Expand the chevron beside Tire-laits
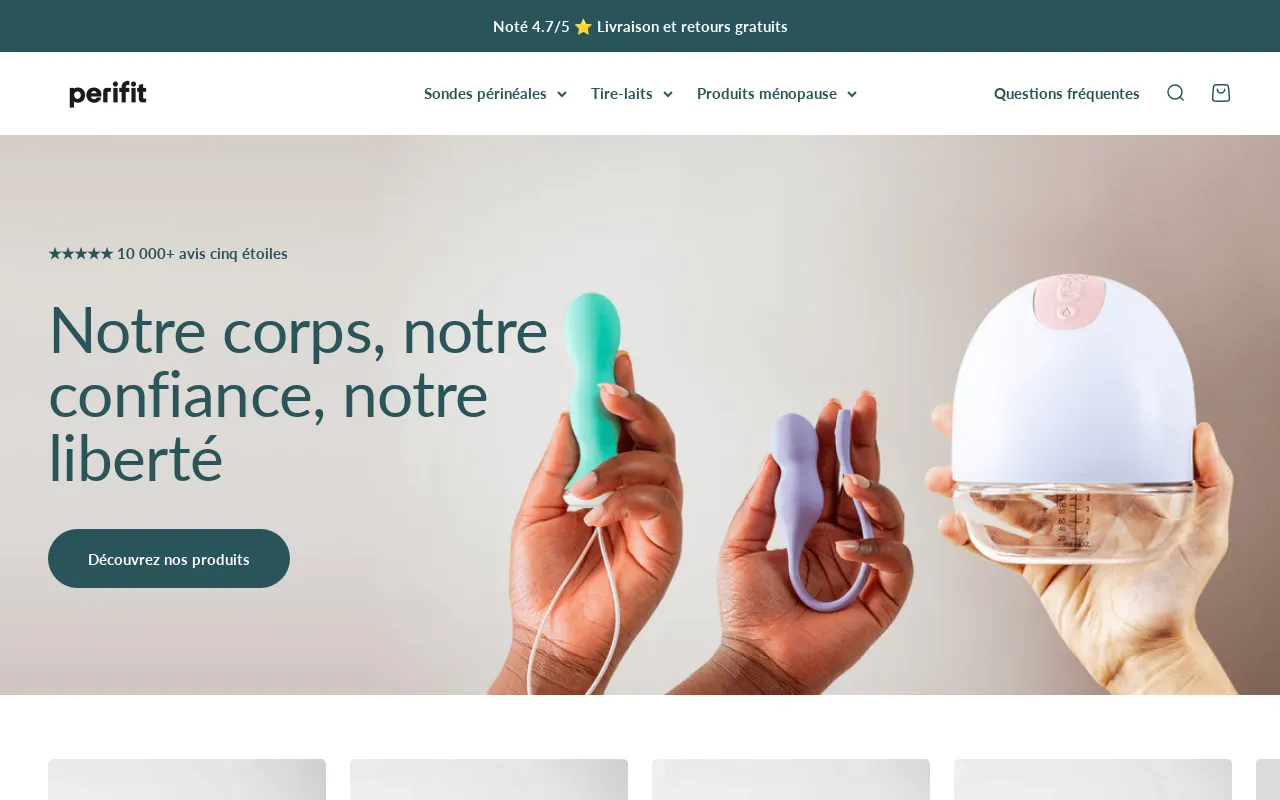 pyautogui.click(x=668, y=94)
